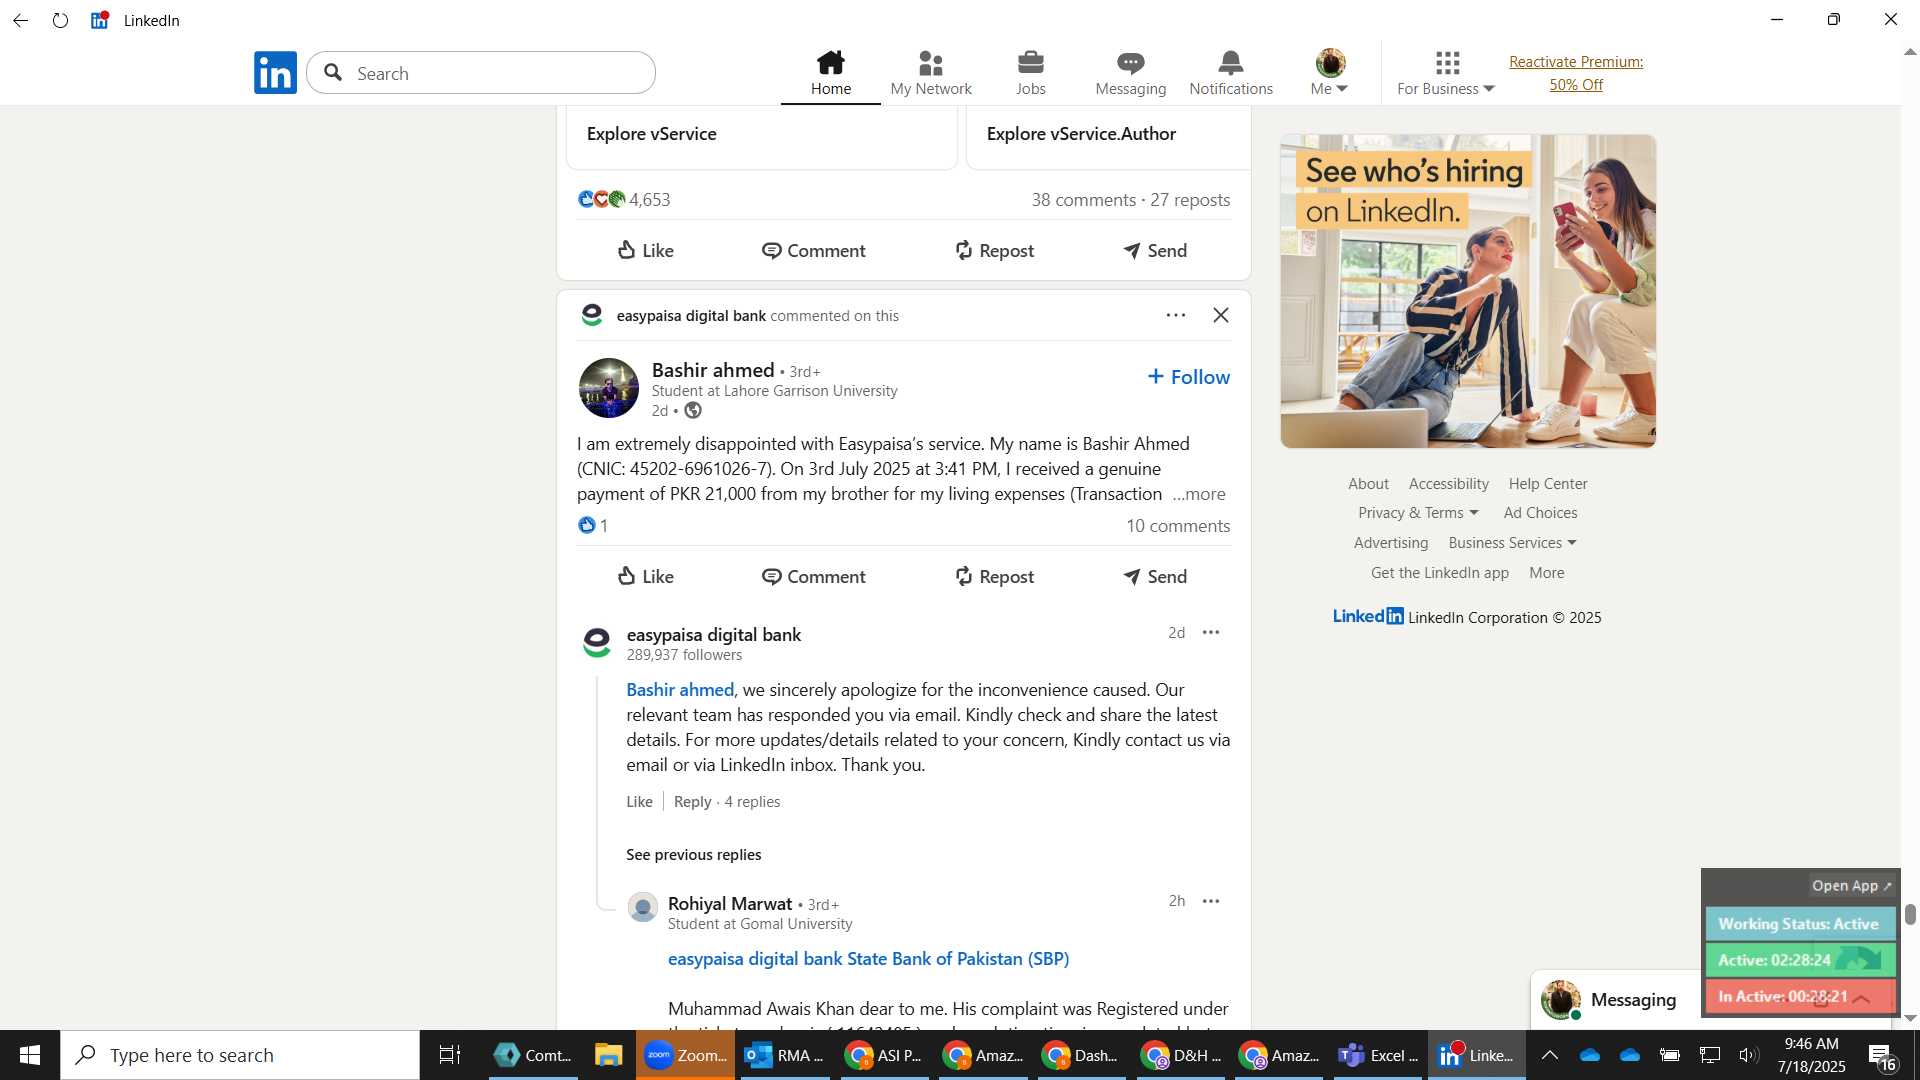Screen dimensions: 1920x1080
Task: Expand Privacy & Terms dropdown
Action: click(1418, 513)
